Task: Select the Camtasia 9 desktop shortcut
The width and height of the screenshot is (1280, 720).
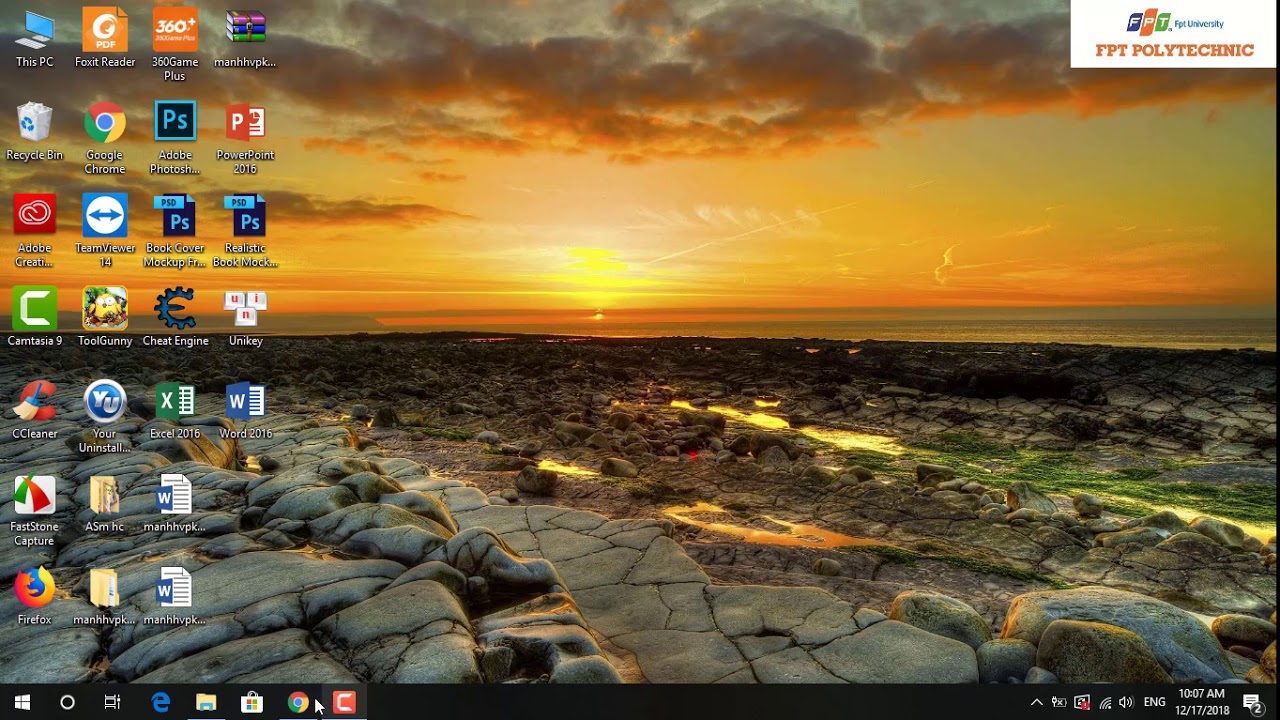Action: (34, 318)
